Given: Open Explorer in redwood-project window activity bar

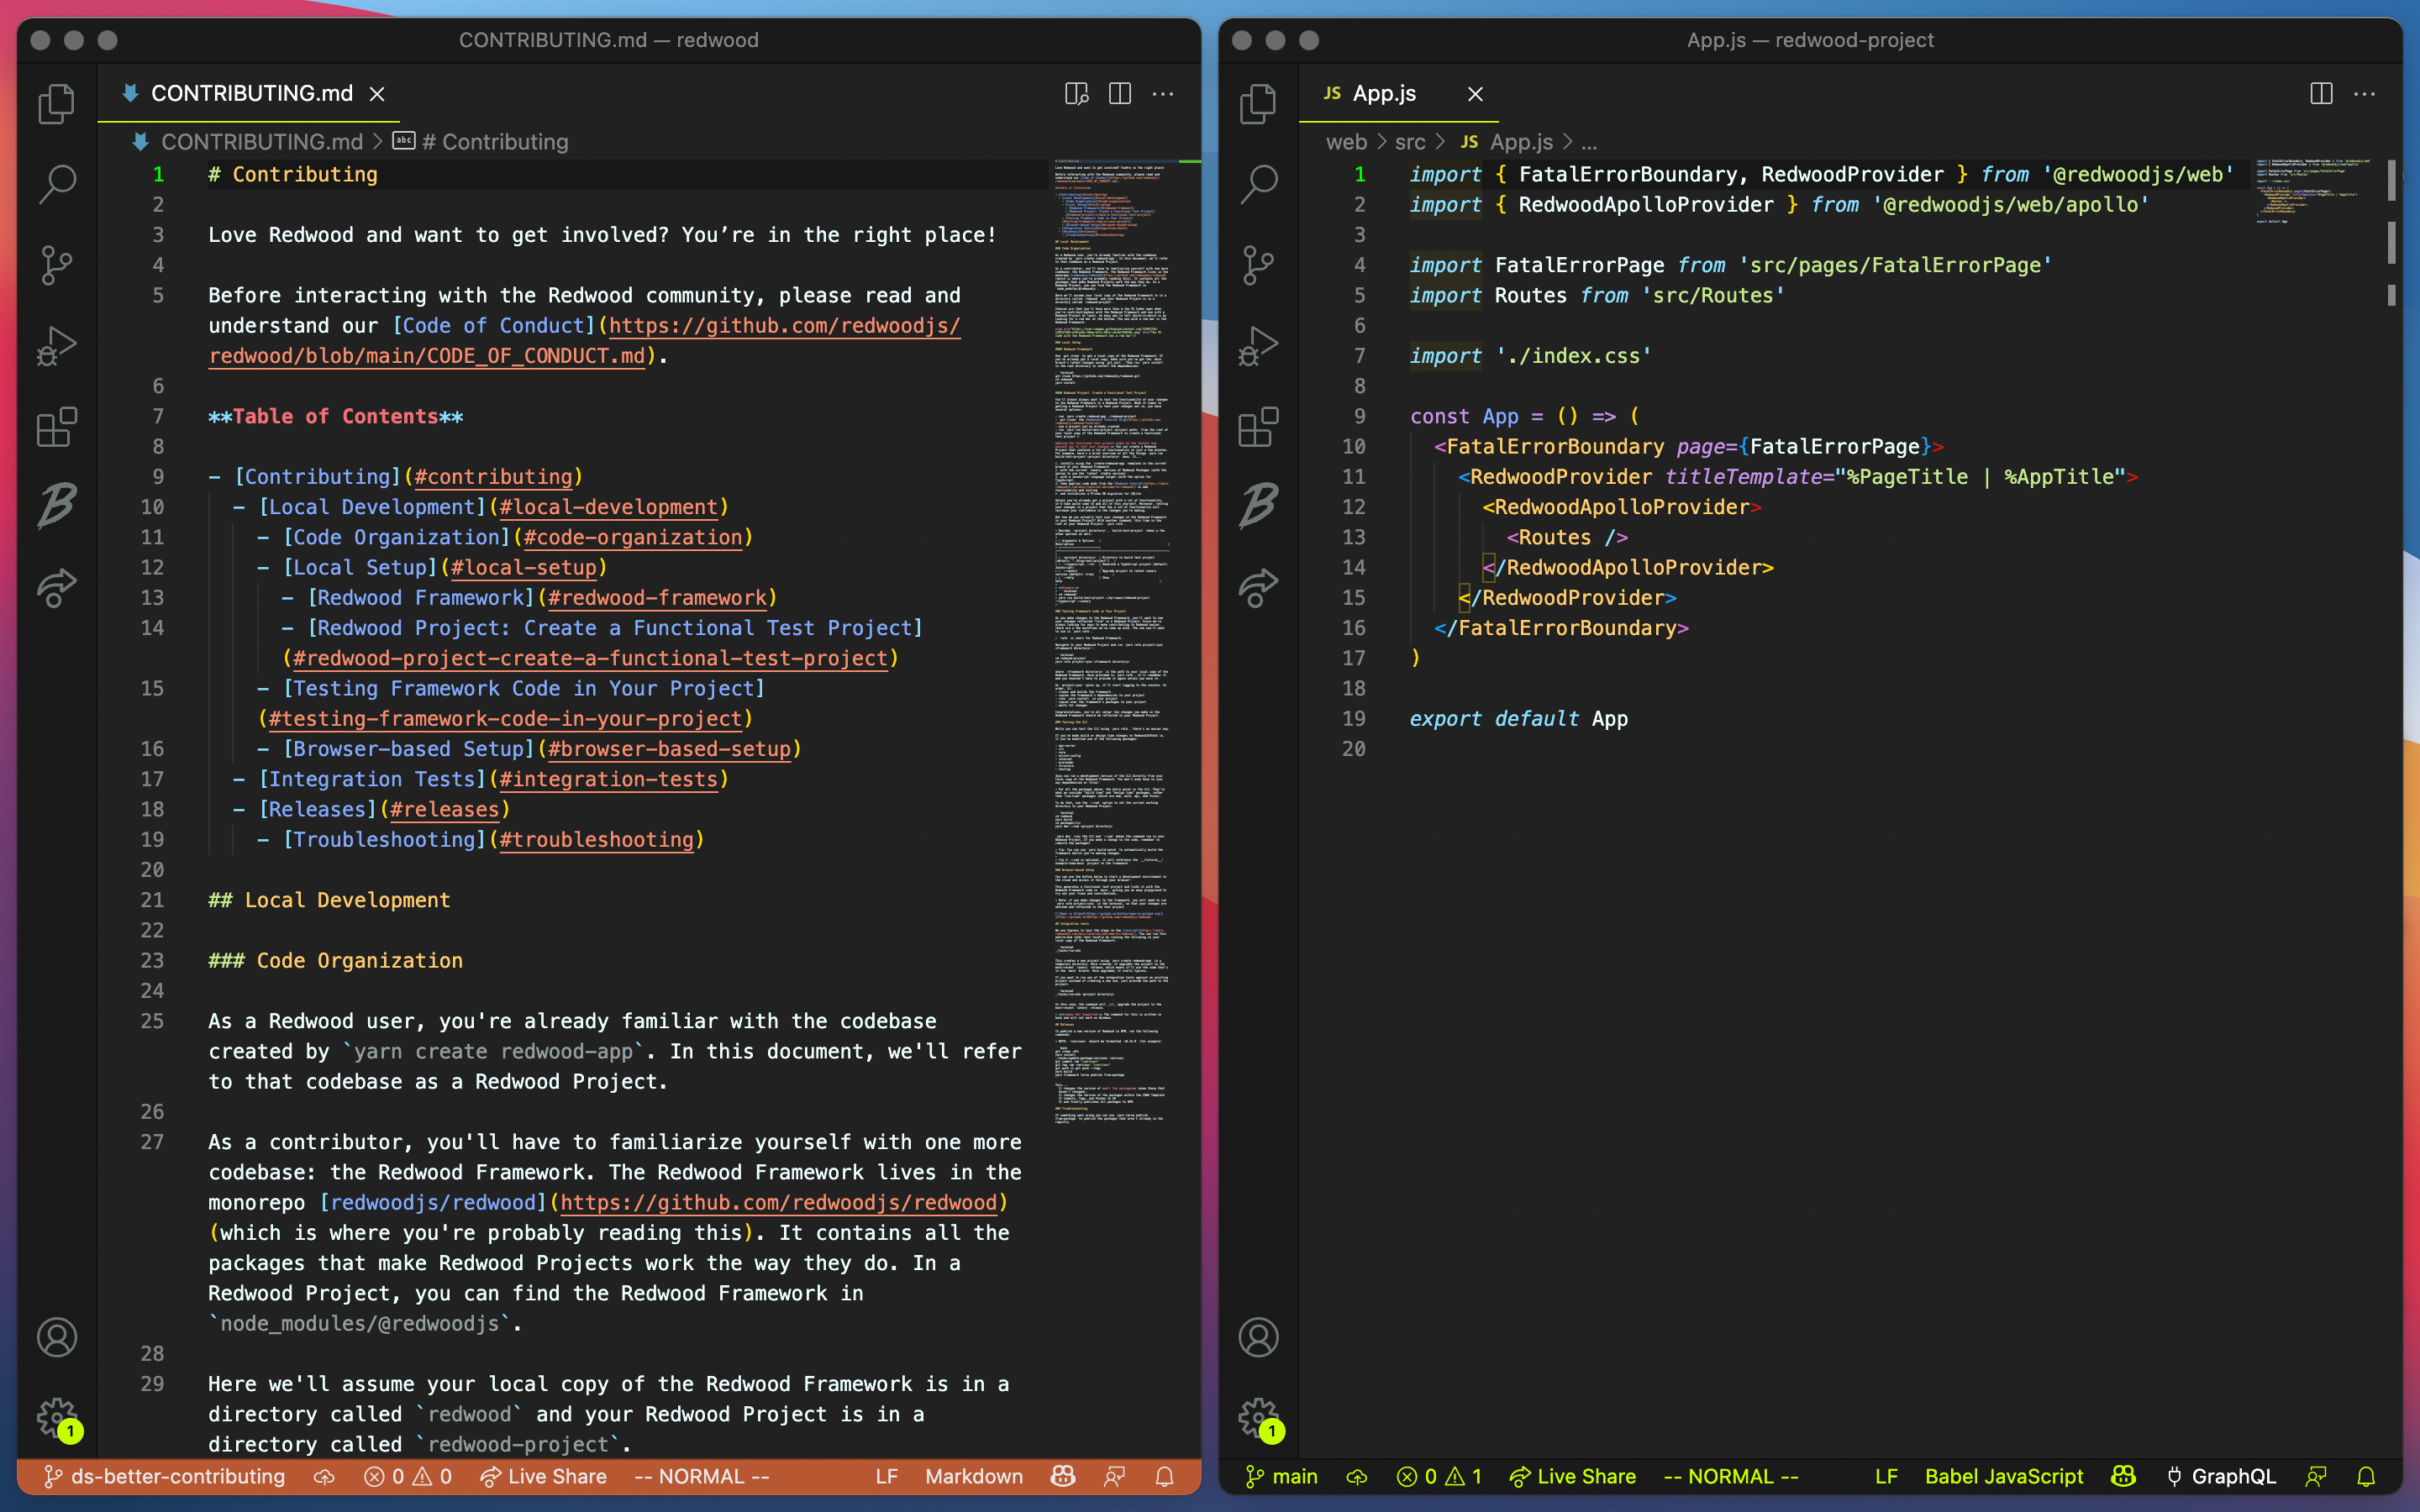Looking at the screenshot, I should (x=1258, y=104).
